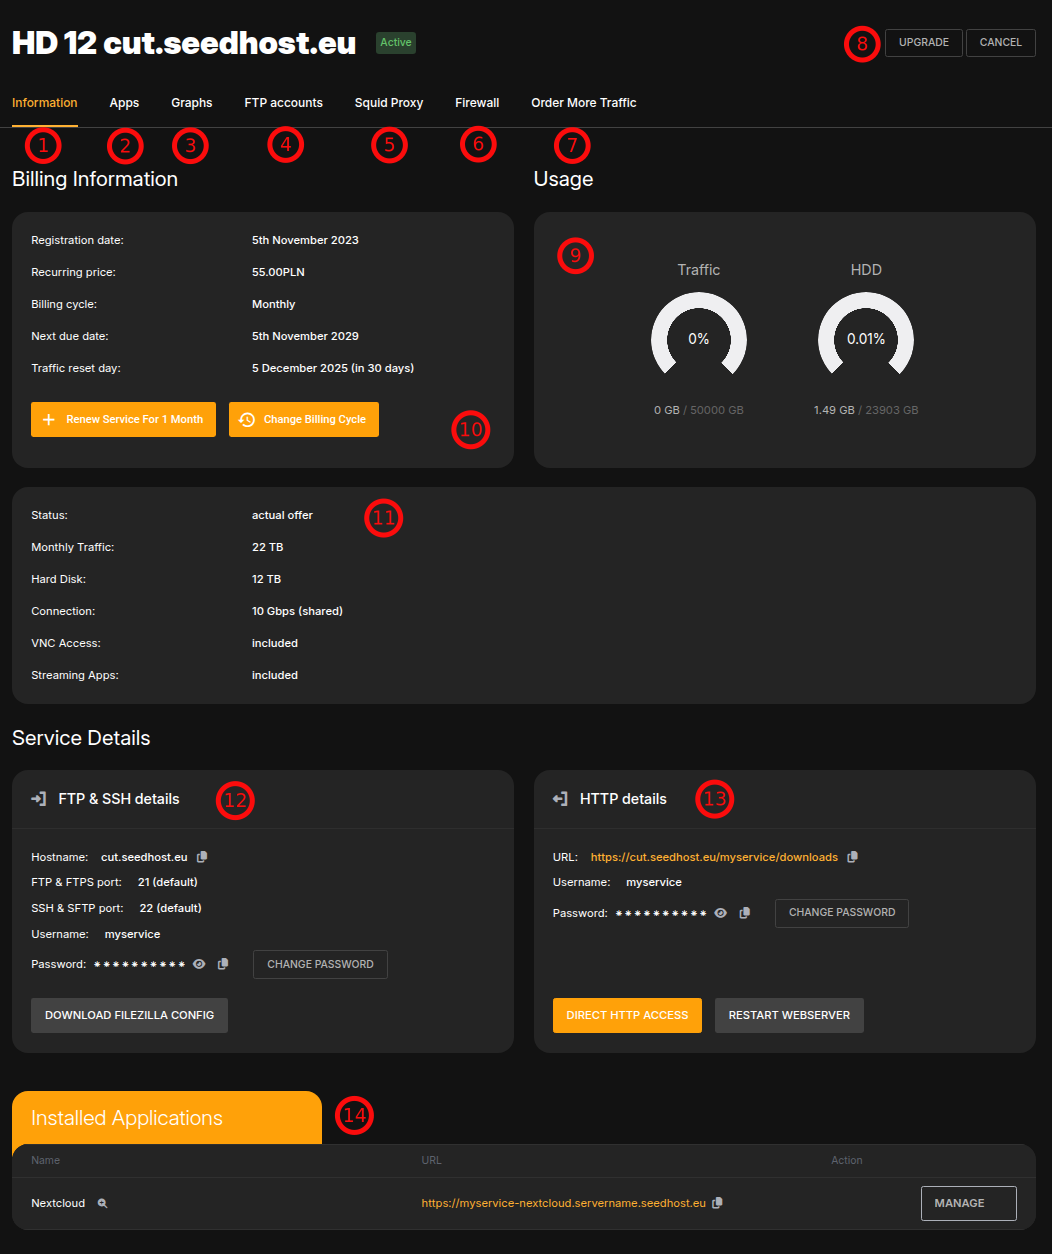The image size is (1052, 1254).
Task: Click the FTP & SSH details header icon
Action: click(x=39, y=799)
